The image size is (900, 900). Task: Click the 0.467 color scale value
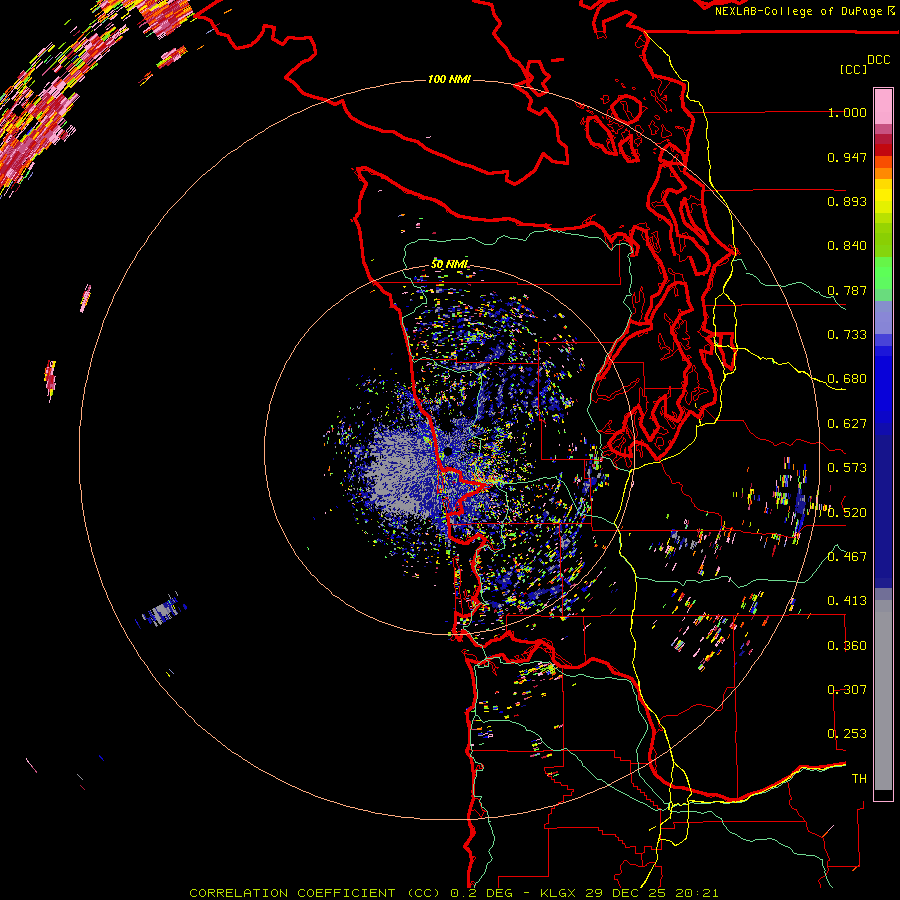click(847, 557)
